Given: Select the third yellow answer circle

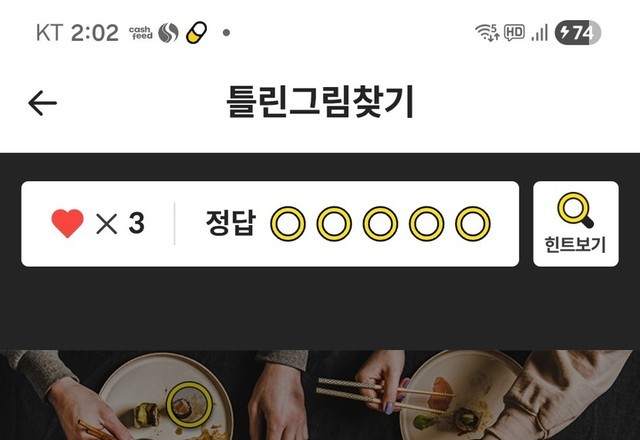Looking at the screenshot, I should tap(380, 224).
